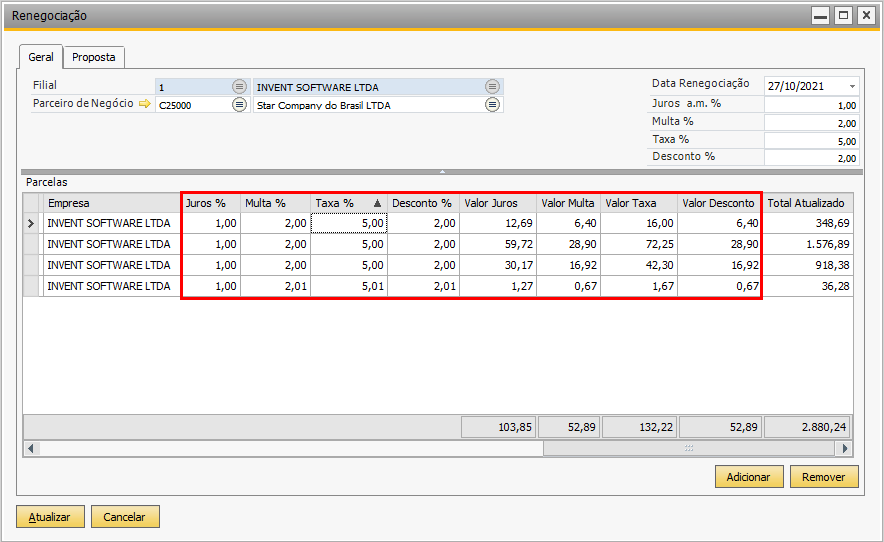Click the Atualizar button
Screen dimensions: 884x542
point(50,517)
